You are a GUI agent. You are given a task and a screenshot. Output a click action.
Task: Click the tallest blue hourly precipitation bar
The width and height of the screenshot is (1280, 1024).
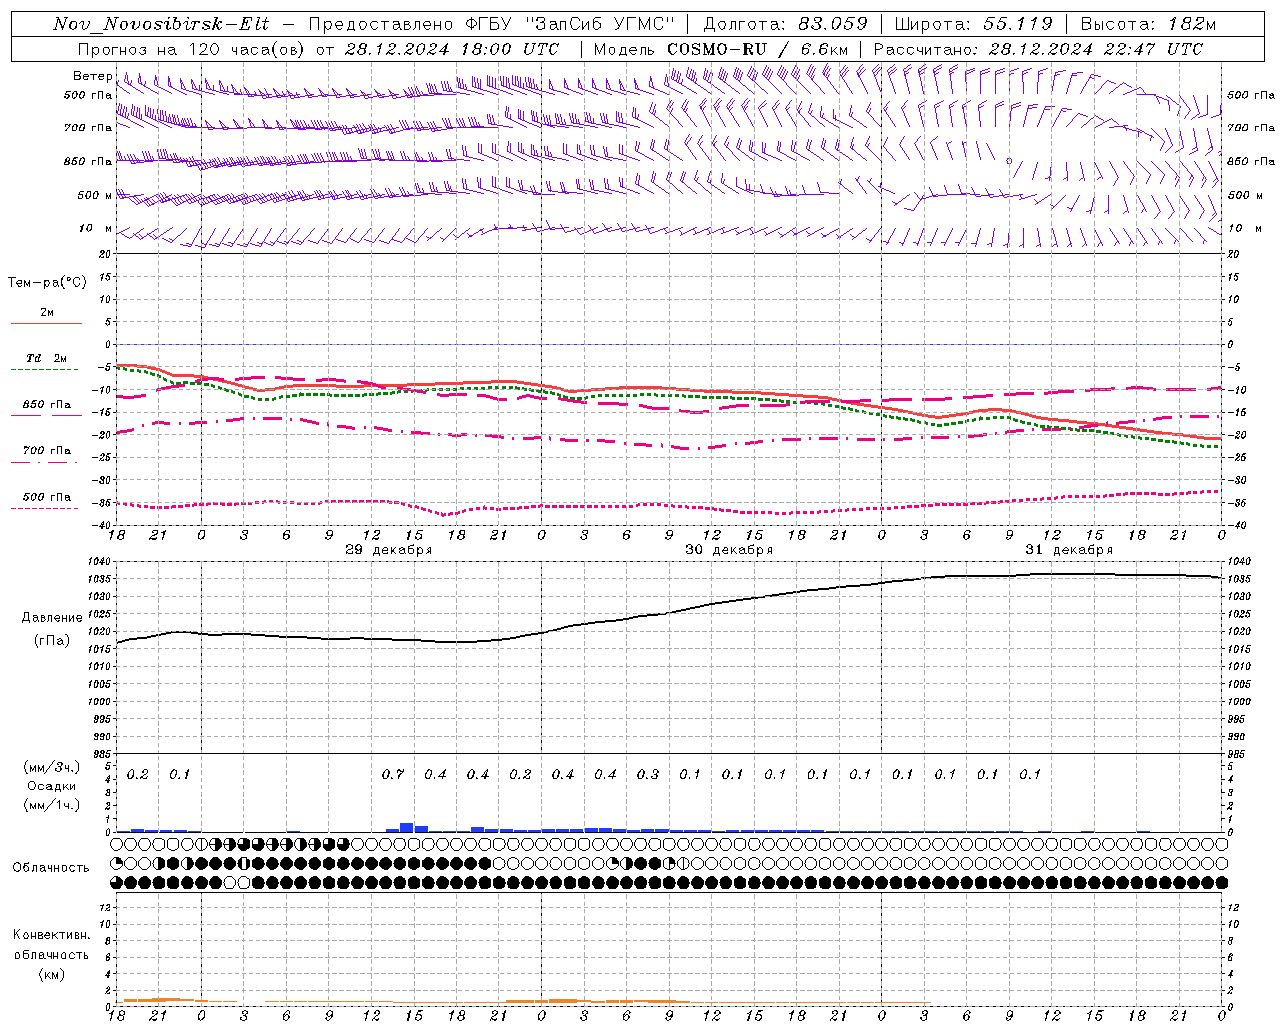(x=407, y=827)
